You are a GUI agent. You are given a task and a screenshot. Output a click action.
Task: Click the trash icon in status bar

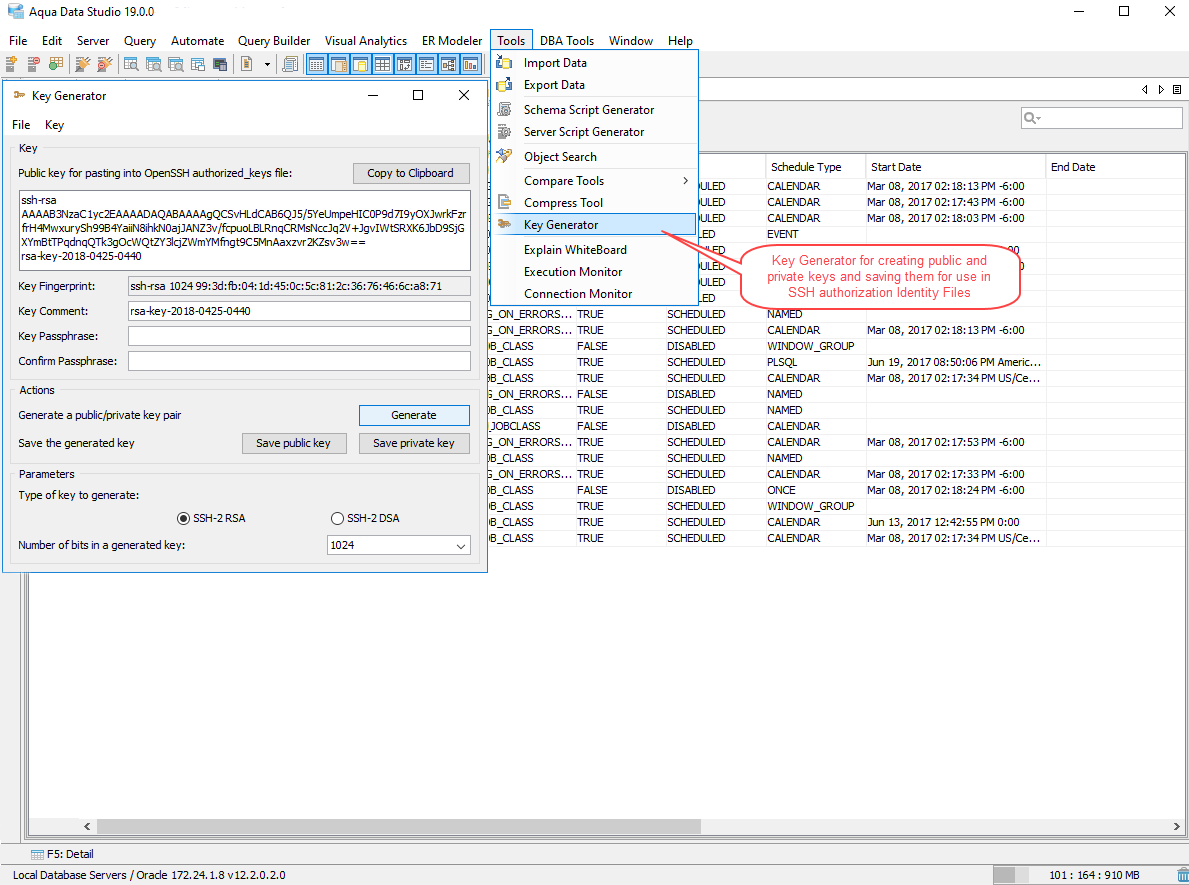pyautogui.click(x=1182, y=875)
